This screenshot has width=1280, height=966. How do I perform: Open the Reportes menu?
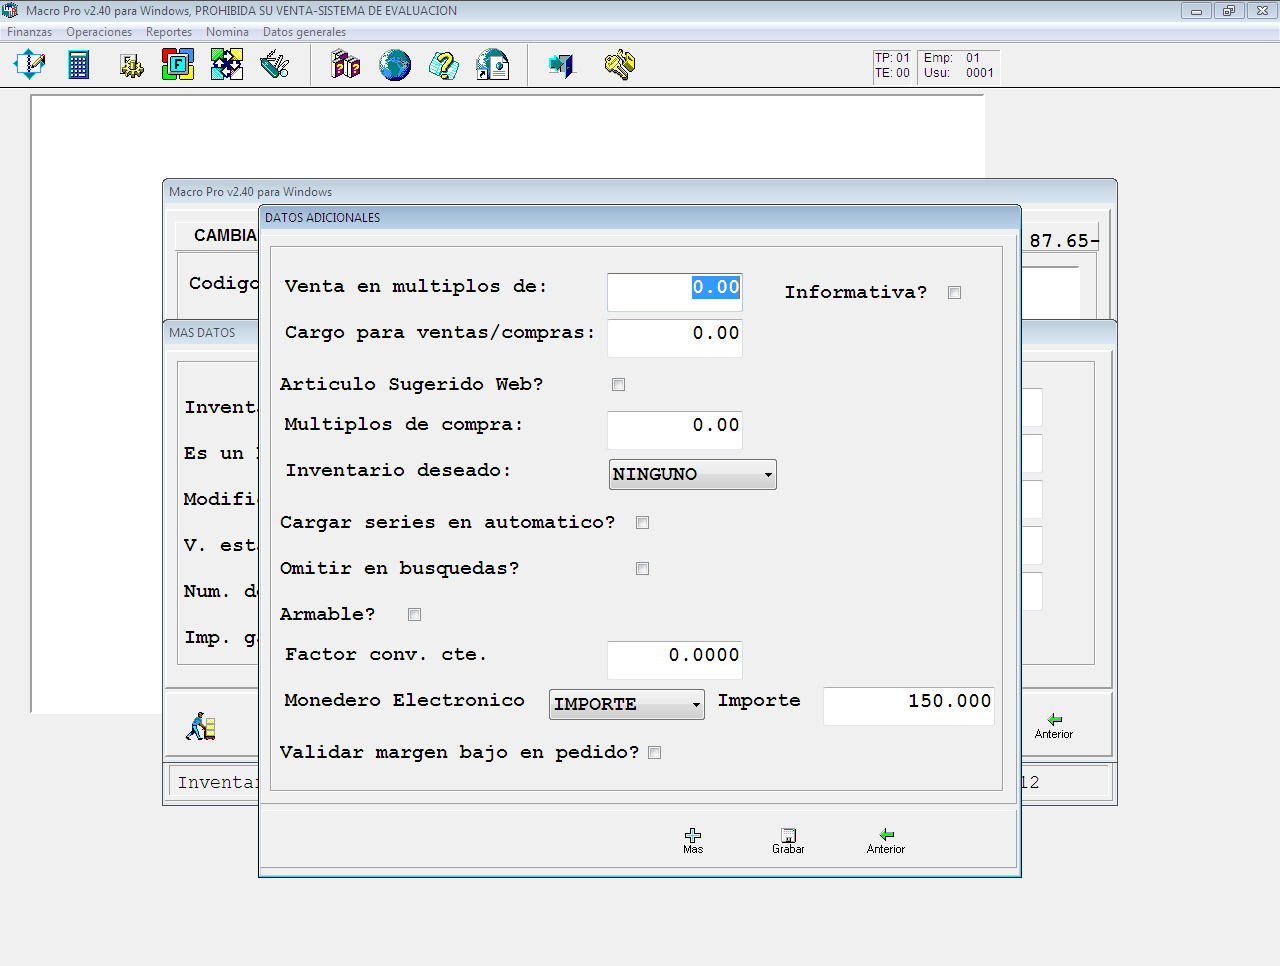click(168, 32)
